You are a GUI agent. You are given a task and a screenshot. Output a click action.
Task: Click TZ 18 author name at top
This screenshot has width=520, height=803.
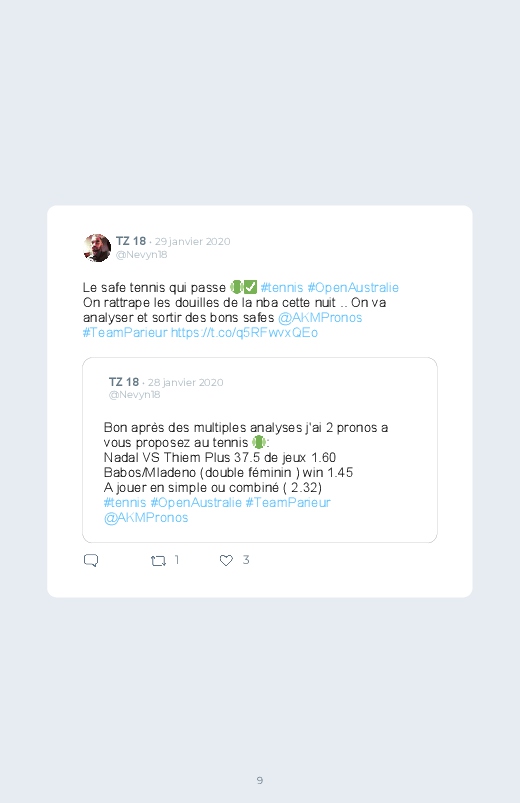(131, 241)
